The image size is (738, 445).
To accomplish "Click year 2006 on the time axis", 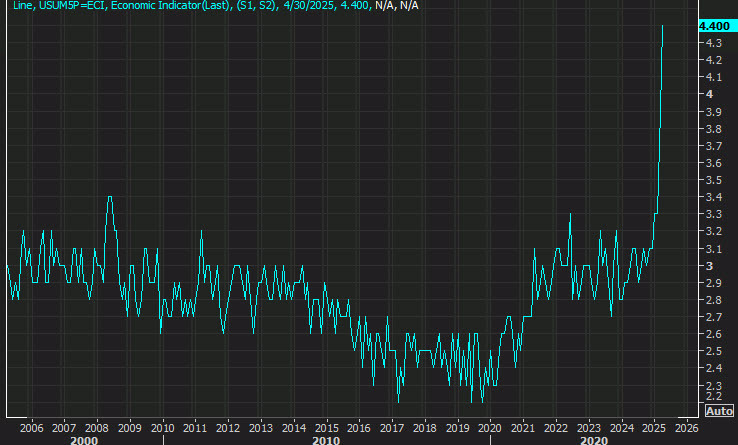I will click(x=31, y=425).
